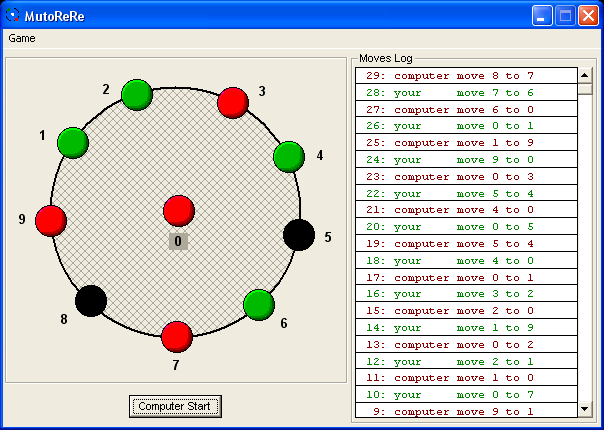The height and width of the screenshot is (430, 604).
Task: Click the red piece at center position 0
Action: click(x=178, y=211)
